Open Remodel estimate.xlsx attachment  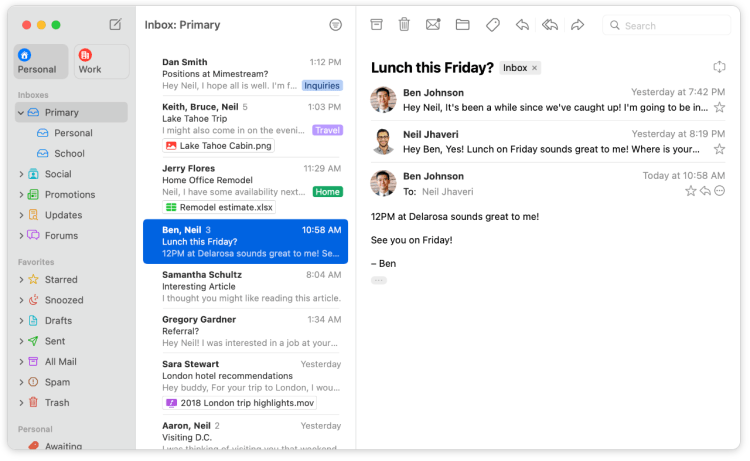click(219, 208)
